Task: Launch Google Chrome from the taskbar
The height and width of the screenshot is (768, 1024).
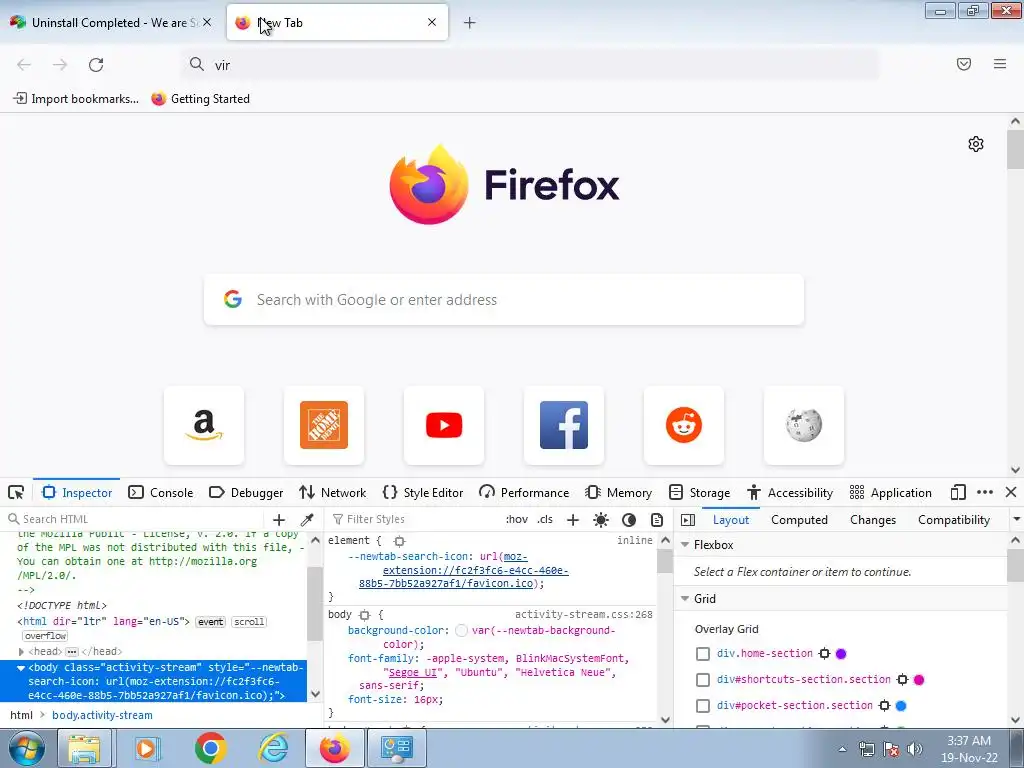Action: pyautogui.click(x=210, y=748)
